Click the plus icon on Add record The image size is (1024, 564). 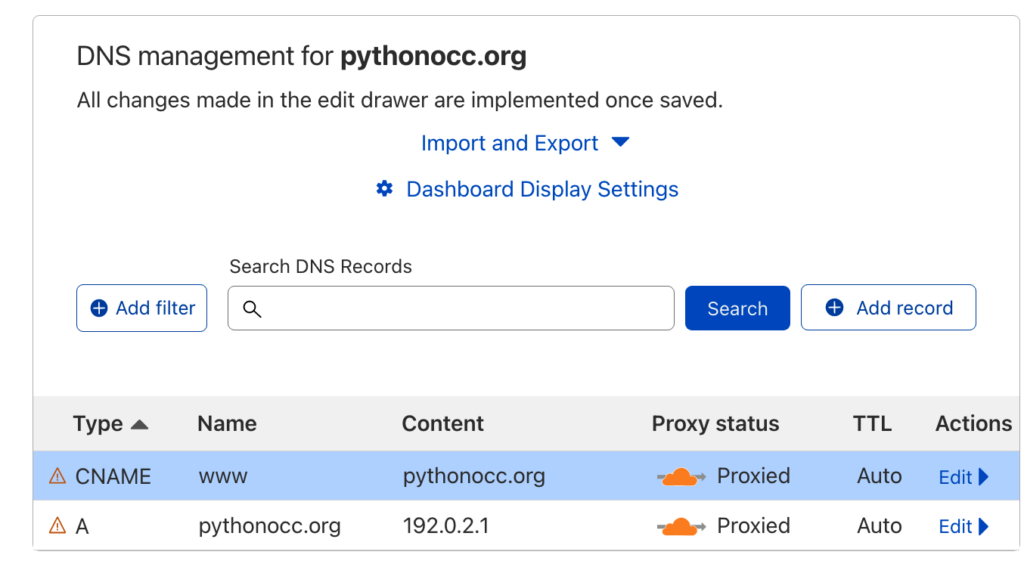pyautogui.click(x=834, y=309)
